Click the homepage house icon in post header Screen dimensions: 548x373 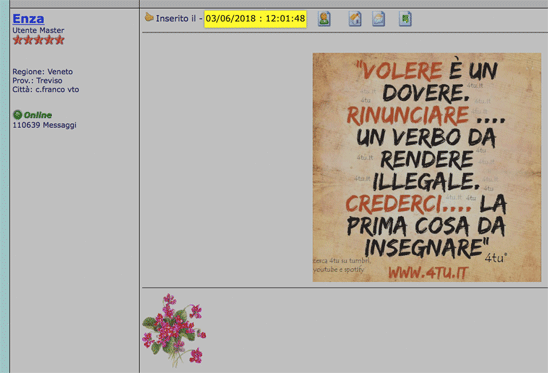pos(355,19)
